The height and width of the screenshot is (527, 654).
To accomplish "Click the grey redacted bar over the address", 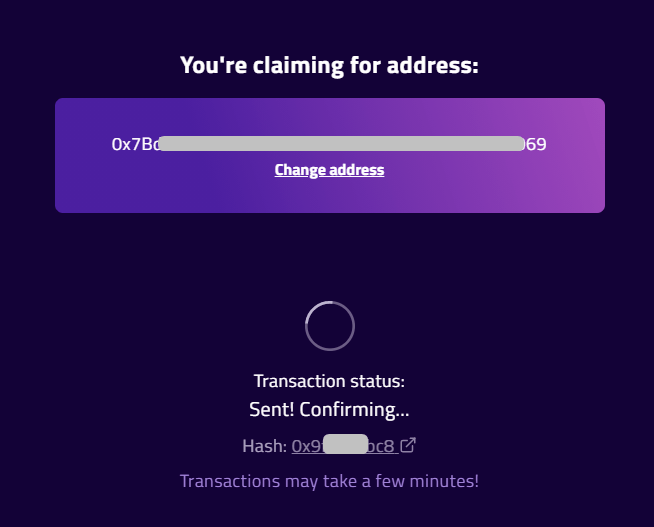I will [340, 144].
